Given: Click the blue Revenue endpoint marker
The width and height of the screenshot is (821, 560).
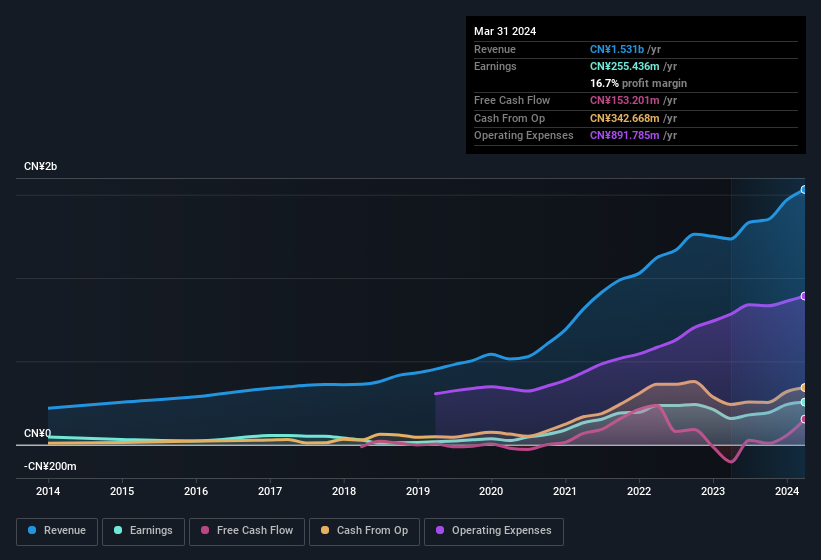Looking at the screenshot, I should [804, 189].
